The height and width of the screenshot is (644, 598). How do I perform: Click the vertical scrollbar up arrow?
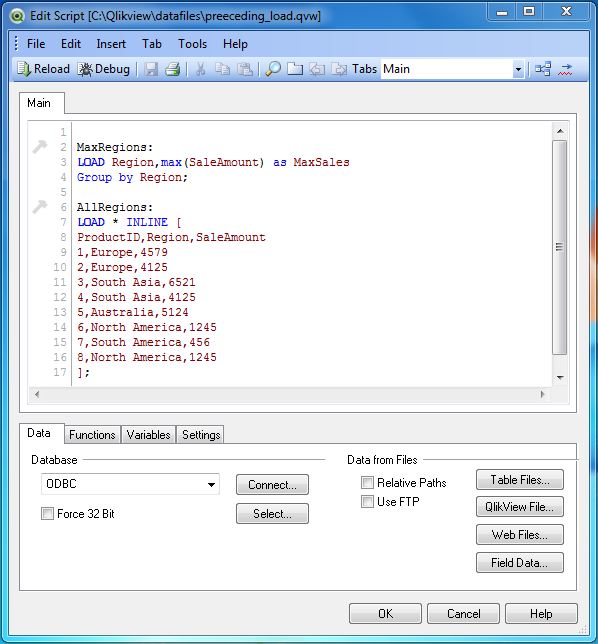click(560, 131)
